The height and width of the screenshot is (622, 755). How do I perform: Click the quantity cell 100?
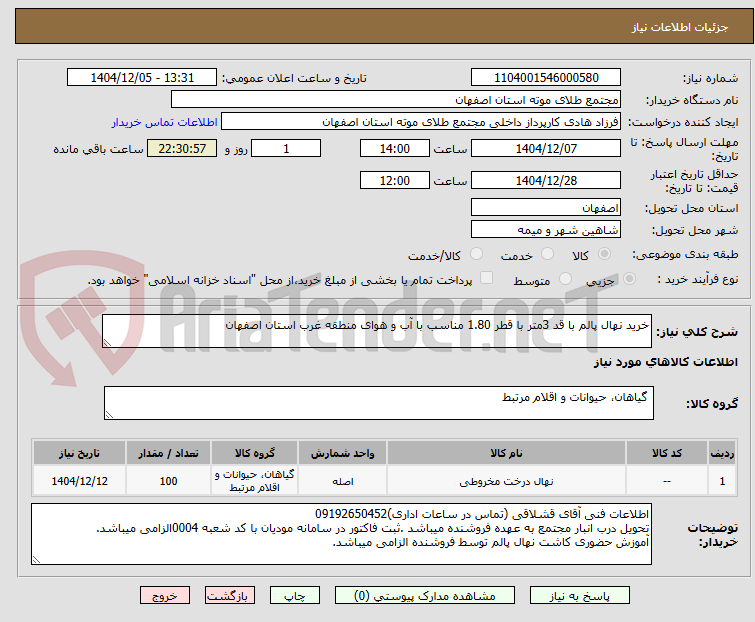point(168,480)
